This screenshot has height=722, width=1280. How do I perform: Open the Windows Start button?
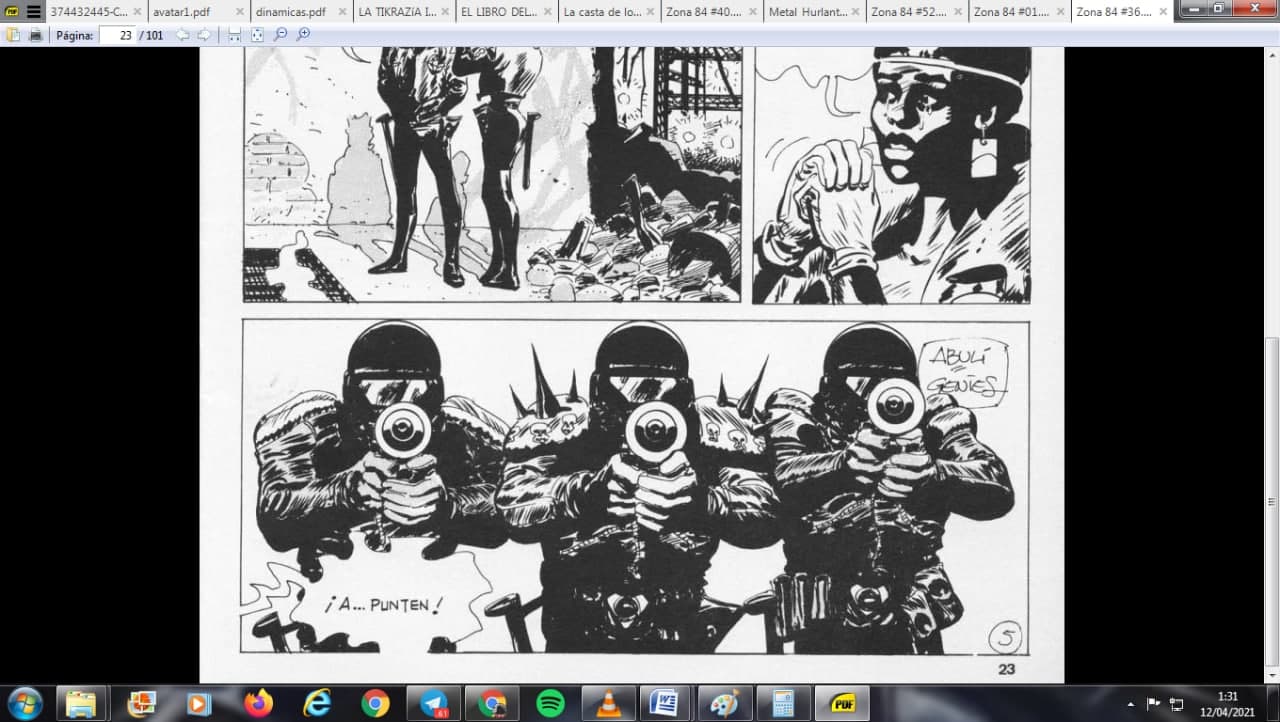[24, 703]
